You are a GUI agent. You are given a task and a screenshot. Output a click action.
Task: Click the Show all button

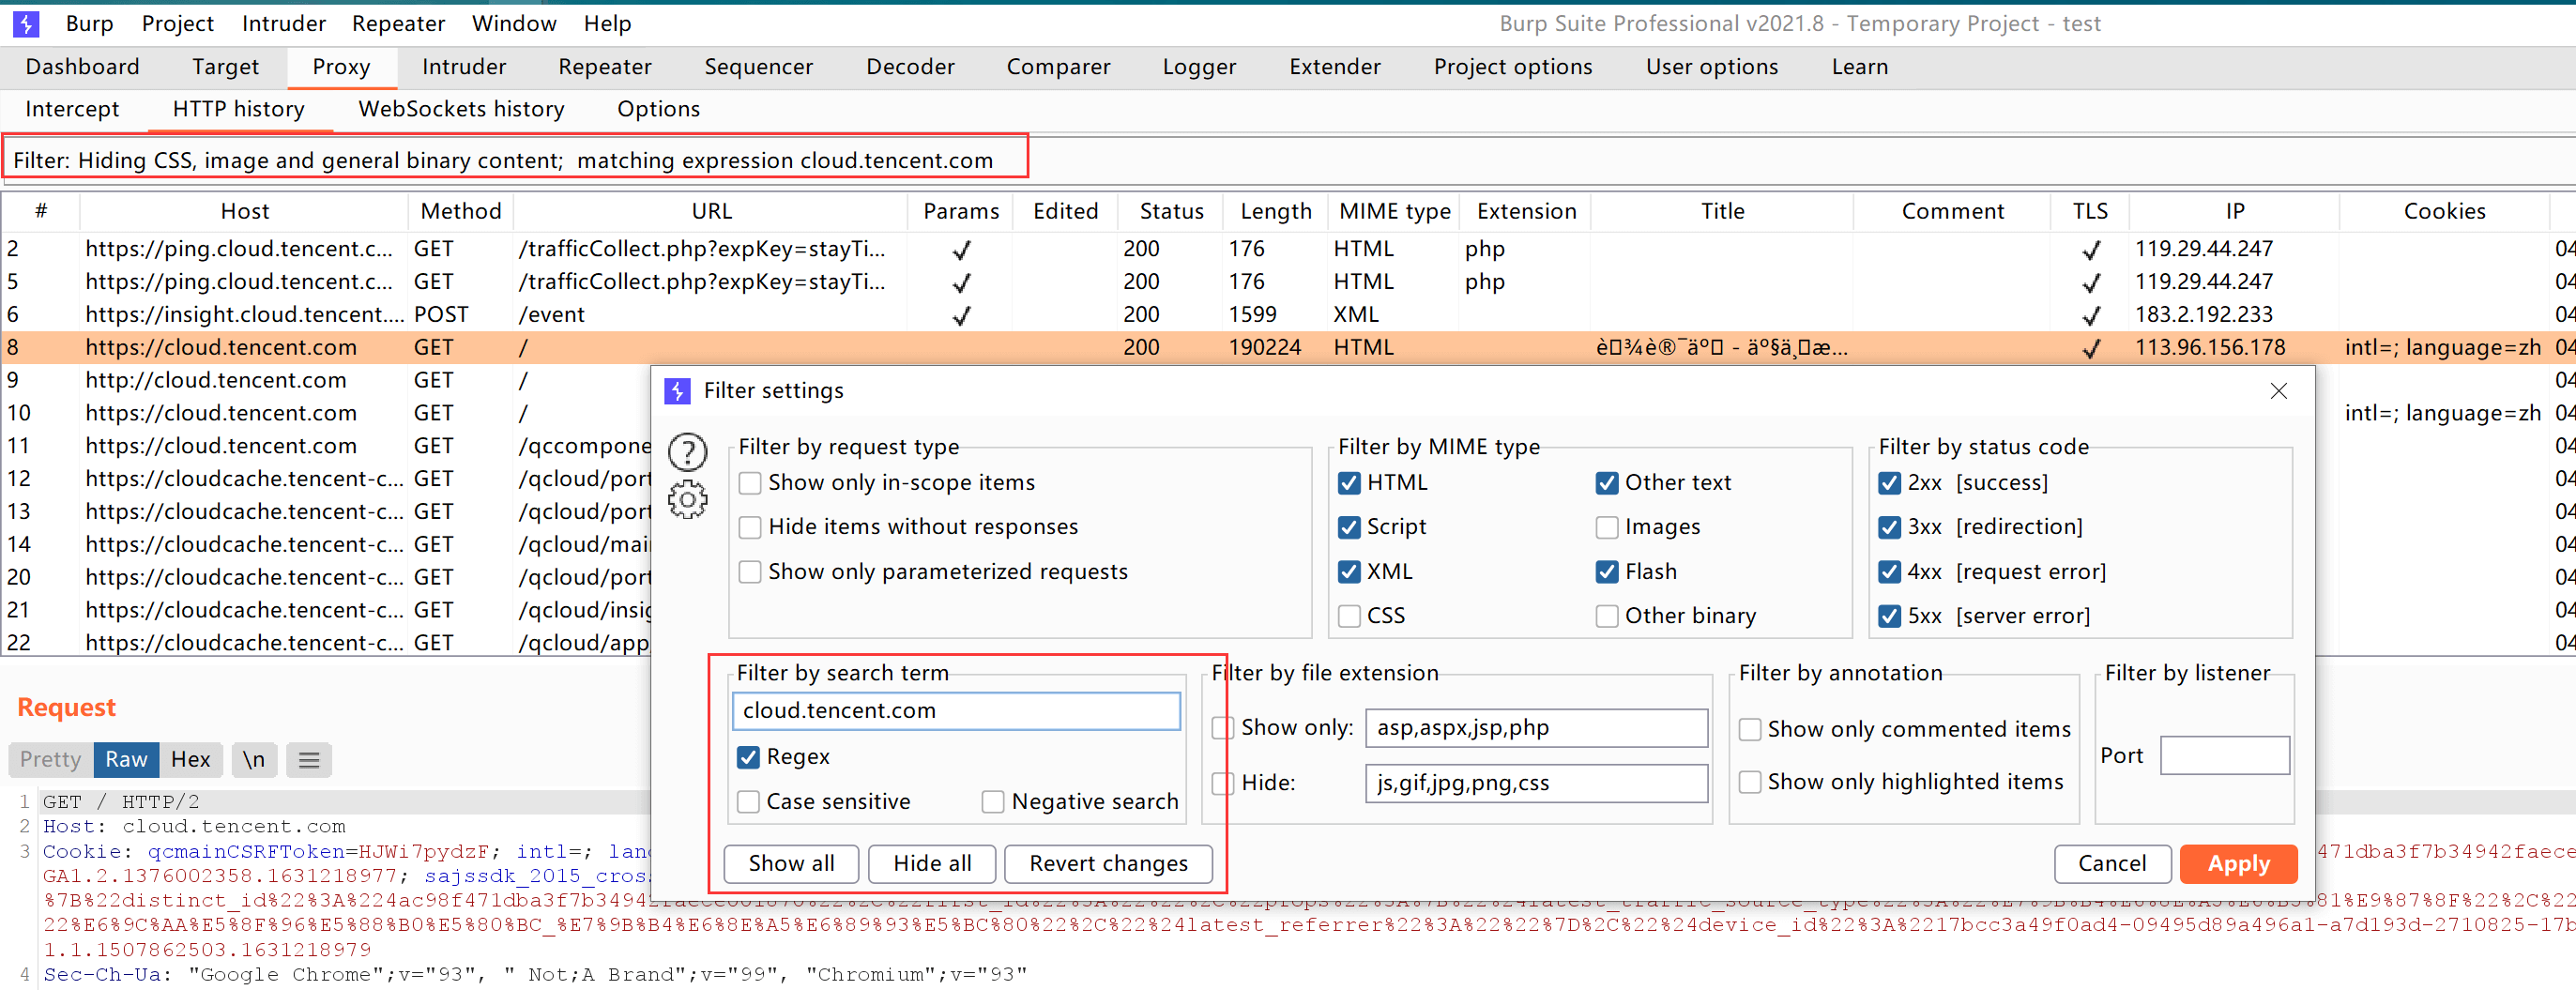791,864
